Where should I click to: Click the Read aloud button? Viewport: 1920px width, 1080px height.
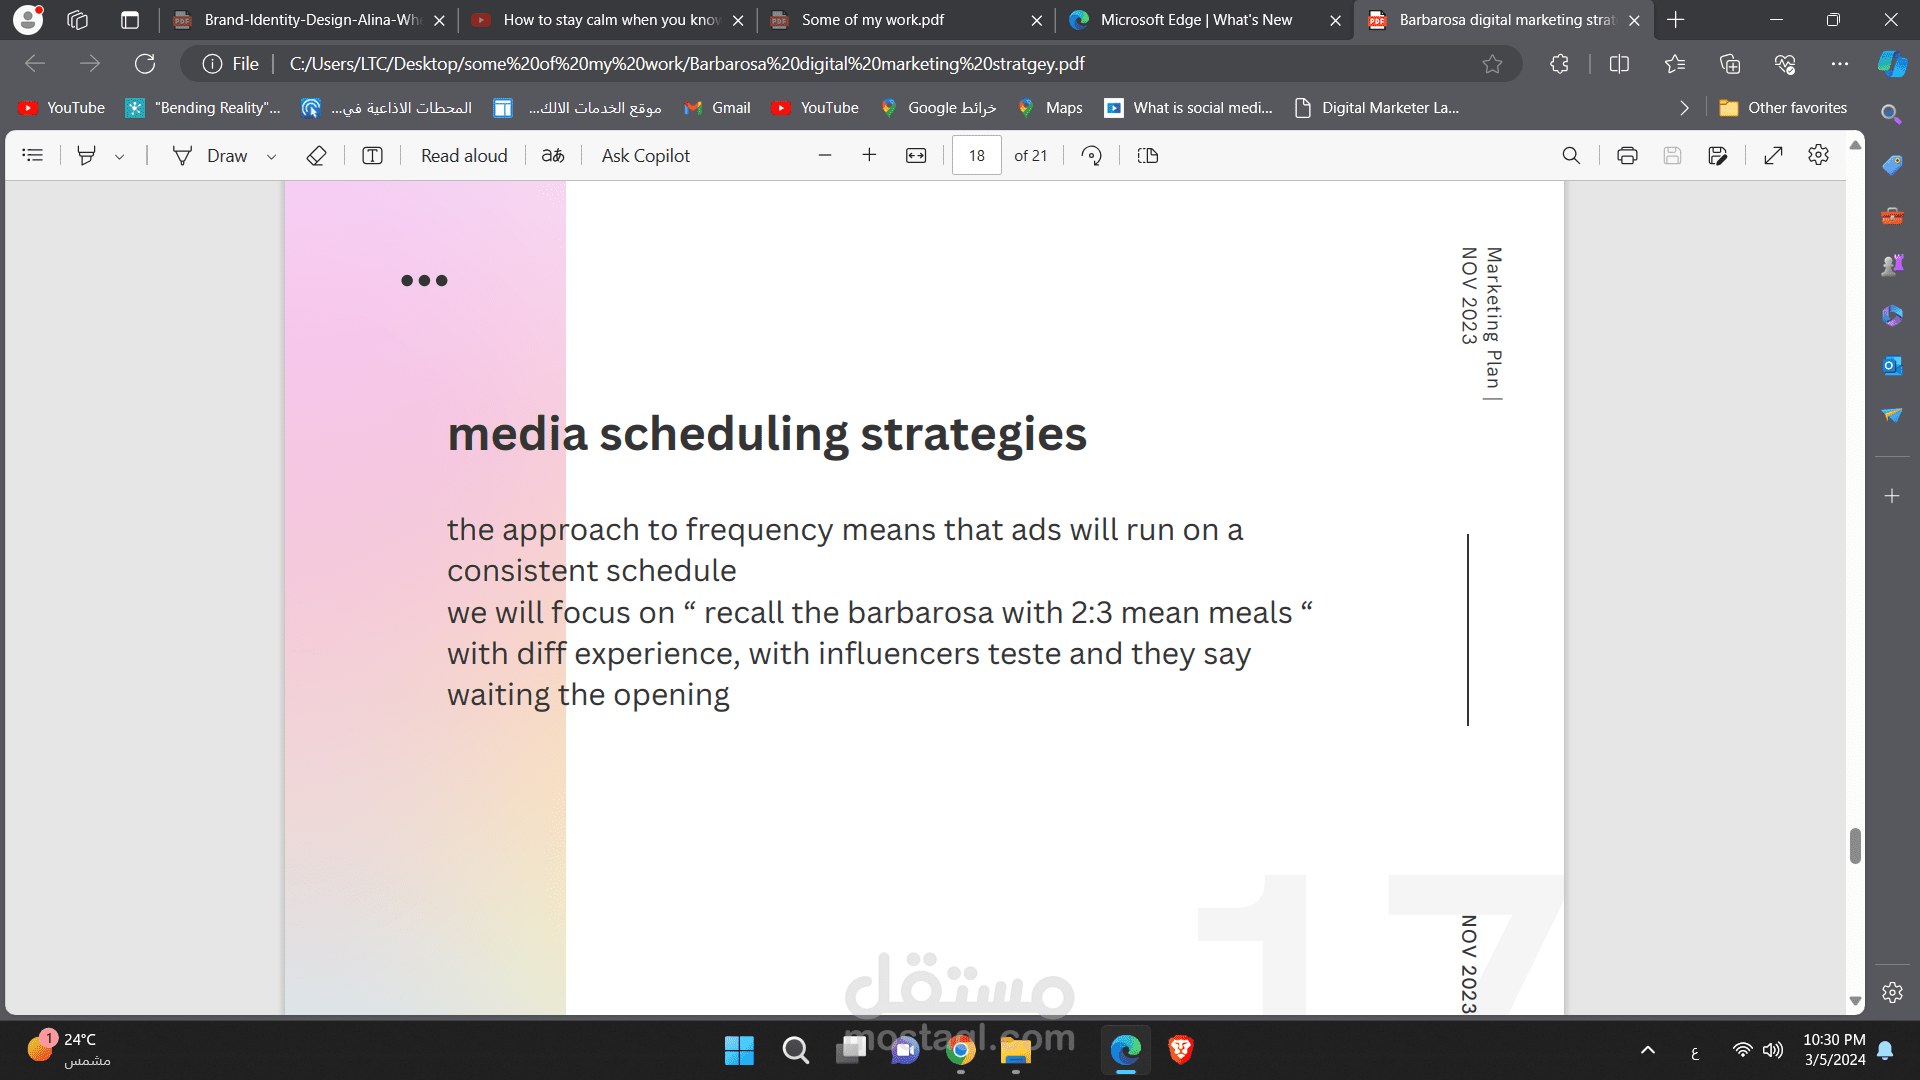click(464, 156)
